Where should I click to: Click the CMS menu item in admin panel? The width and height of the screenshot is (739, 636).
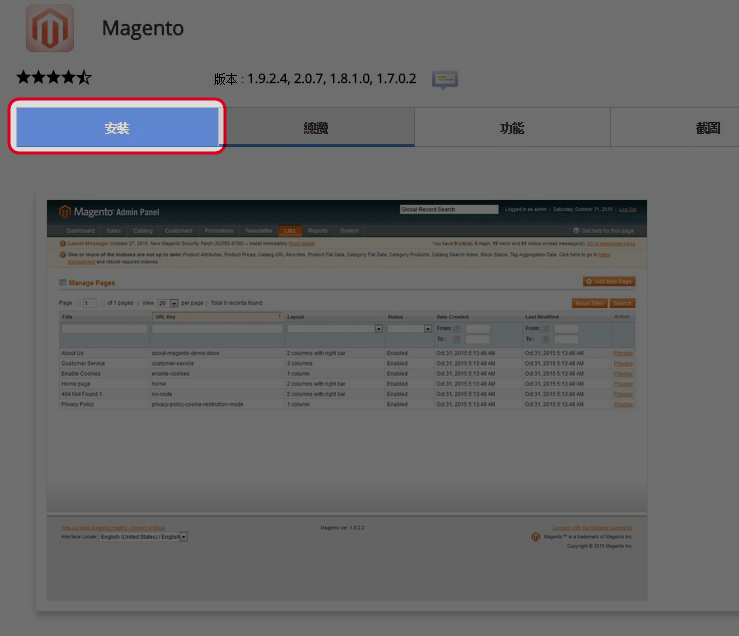(290, 230)
